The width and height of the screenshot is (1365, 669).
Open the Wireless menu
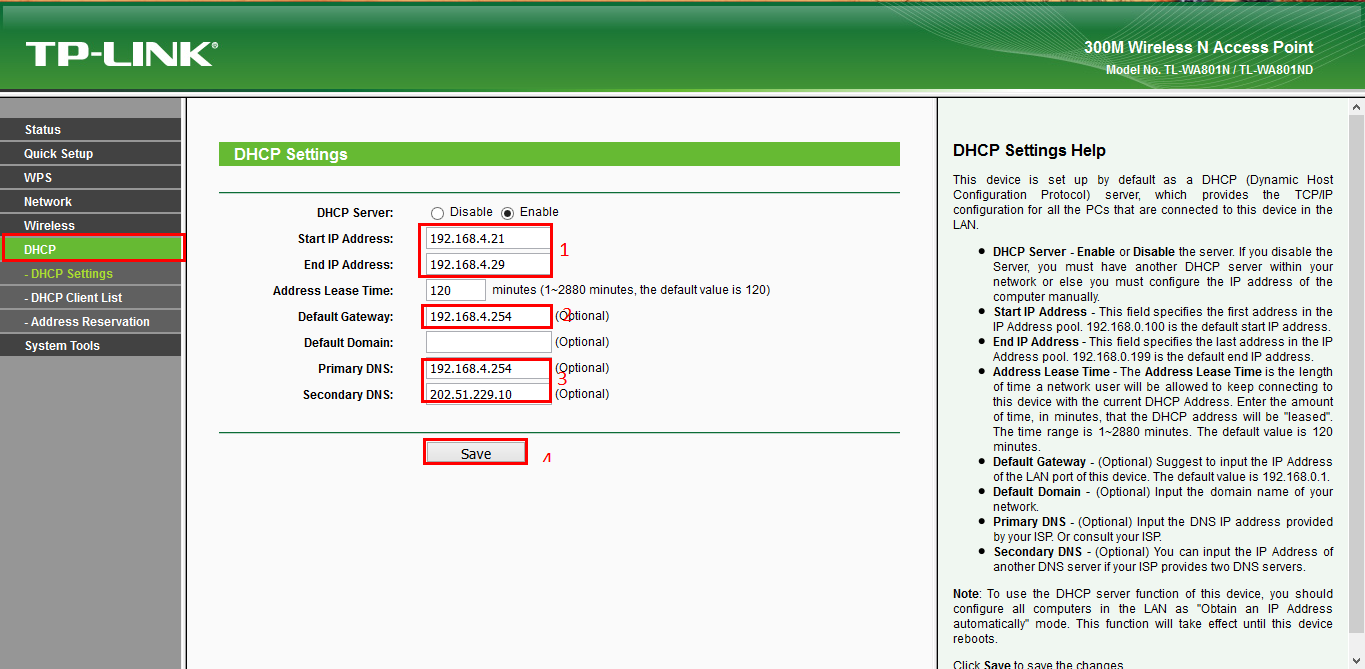tap(91, 225)
